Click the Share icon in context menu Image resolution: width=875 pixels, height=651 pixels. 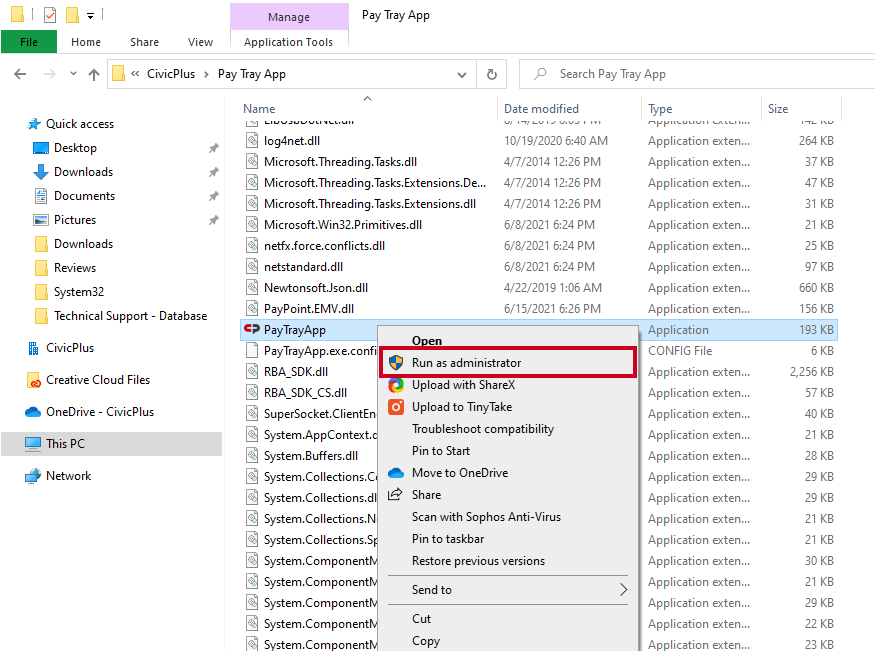tap(395, 494)
